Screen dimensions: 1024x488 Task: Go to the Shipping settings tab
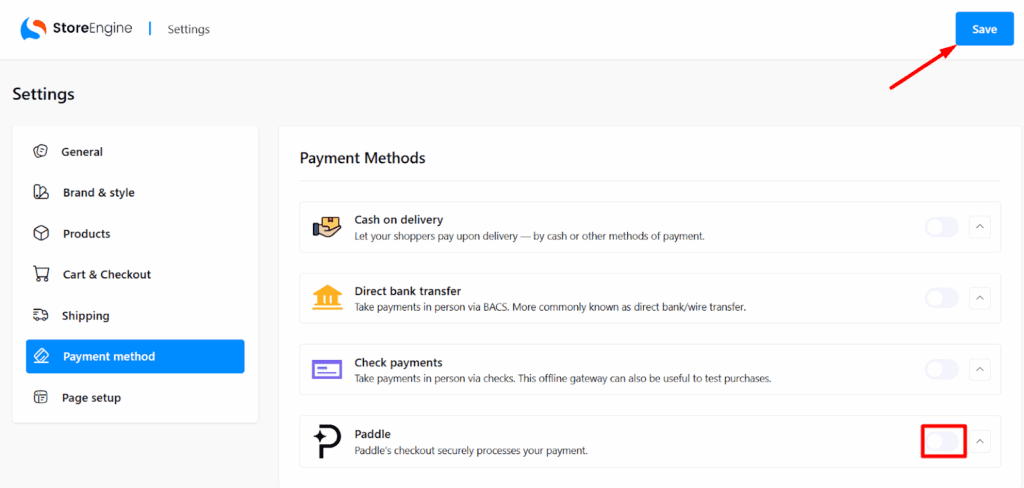(85, 316)
